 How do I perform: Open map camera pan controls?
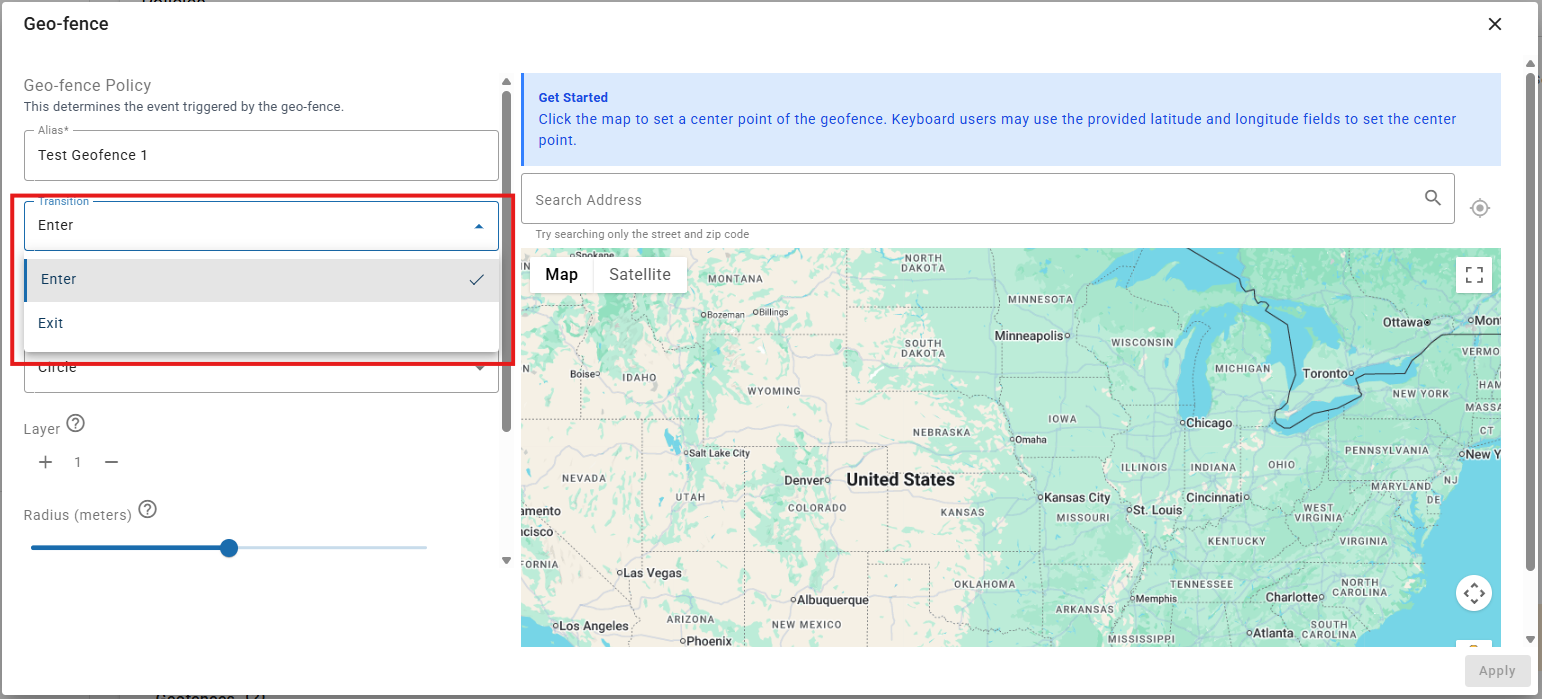pos(1474,593)
